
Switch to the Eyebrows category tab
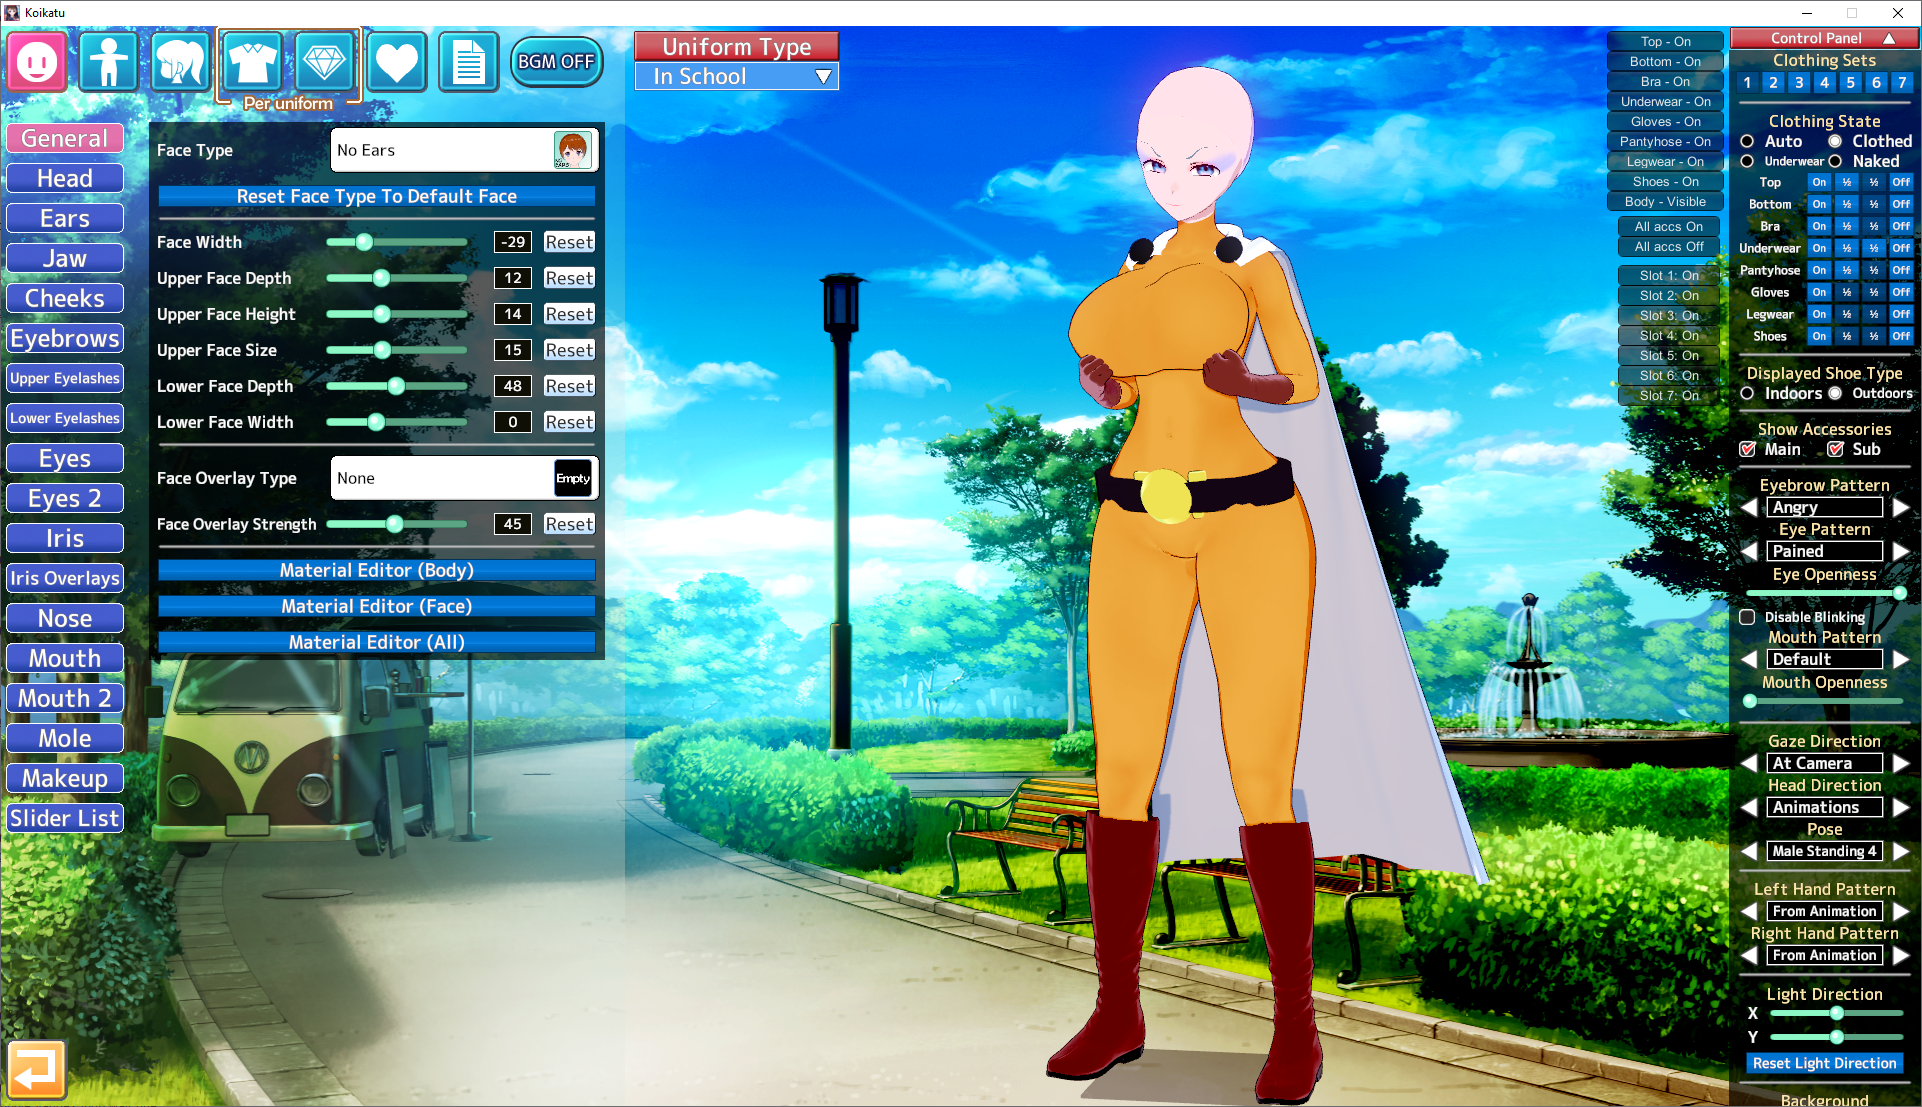(x=65, y=338)
